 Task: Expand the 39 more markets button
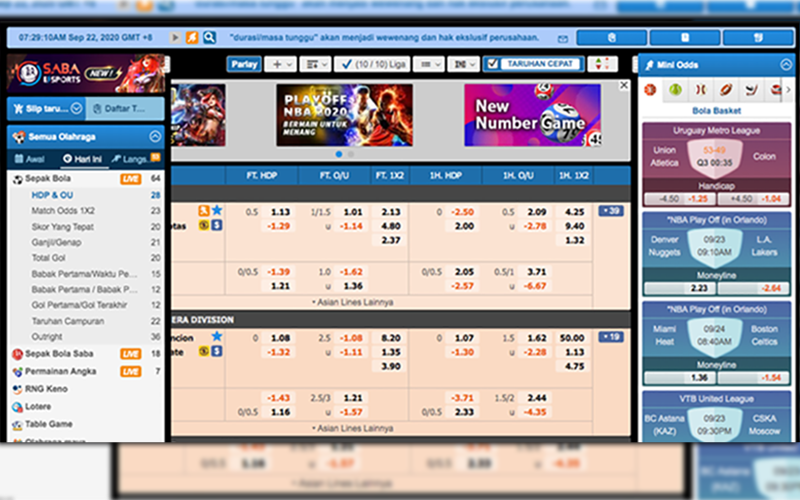(x=610, y=211)
